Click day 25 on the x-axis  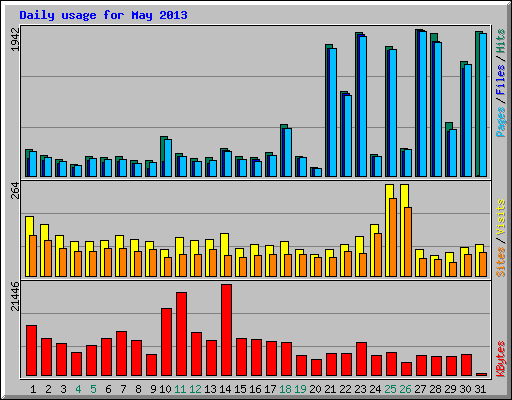390,389
